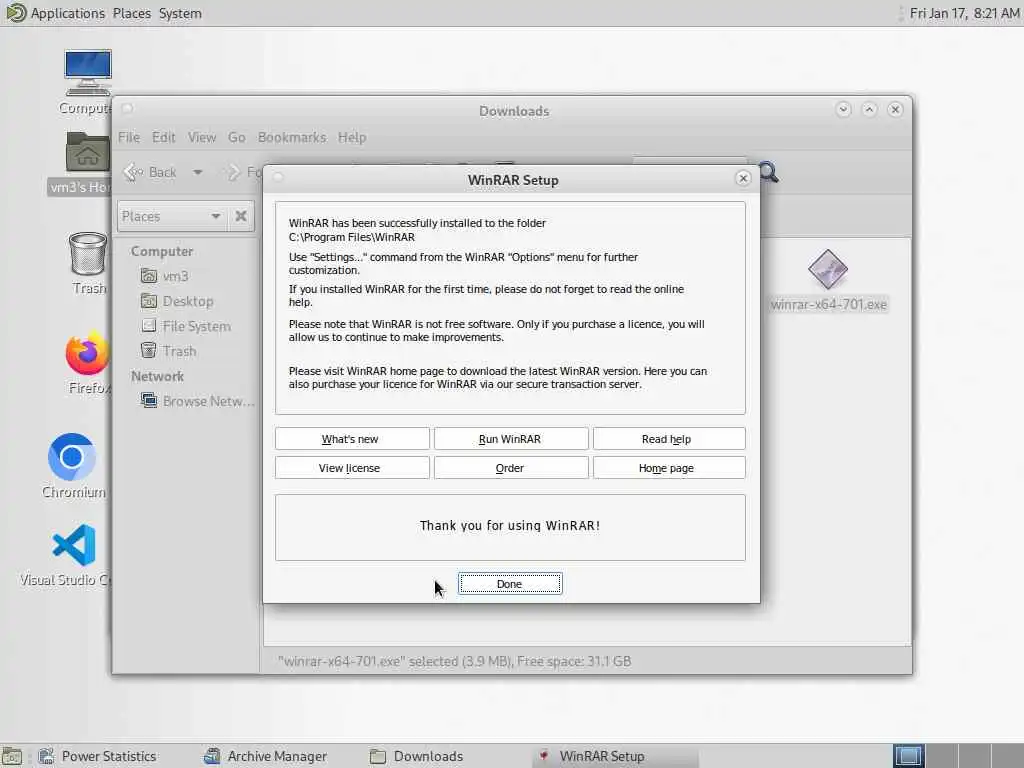Click "Thank you for using WinRAR!" text
Image resolution: width=1024 pixels, height=768 pixels.
(509, 525)
